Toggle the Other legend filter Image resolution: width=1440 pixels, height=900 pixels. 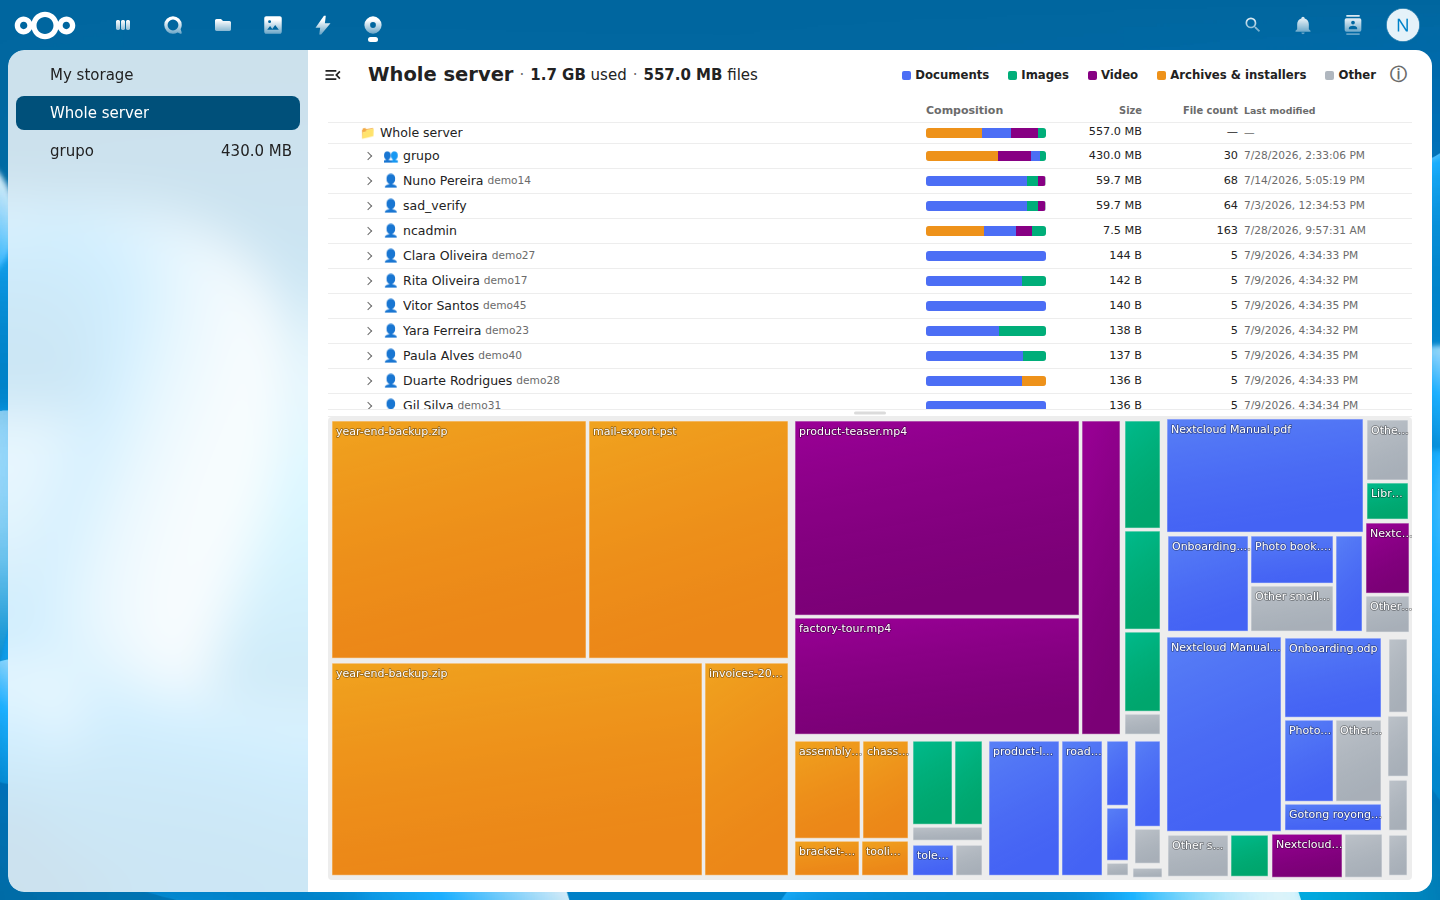(x=1350, y=75)
